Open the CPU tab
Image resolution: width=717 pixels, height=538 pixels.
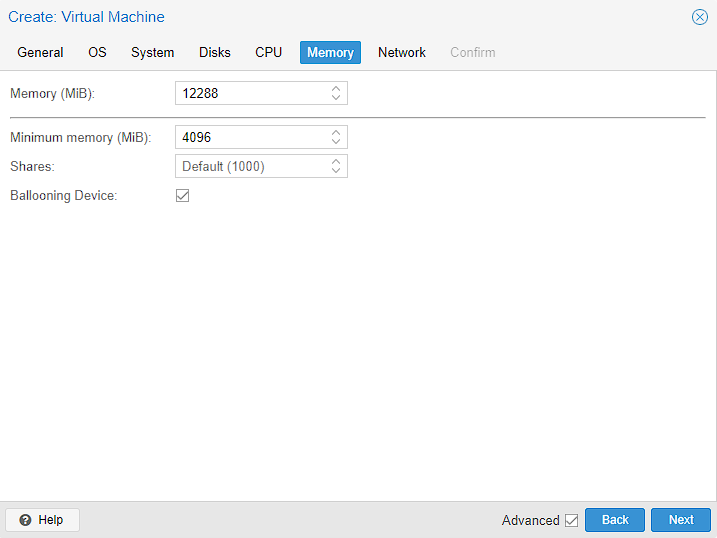(268, 52)
